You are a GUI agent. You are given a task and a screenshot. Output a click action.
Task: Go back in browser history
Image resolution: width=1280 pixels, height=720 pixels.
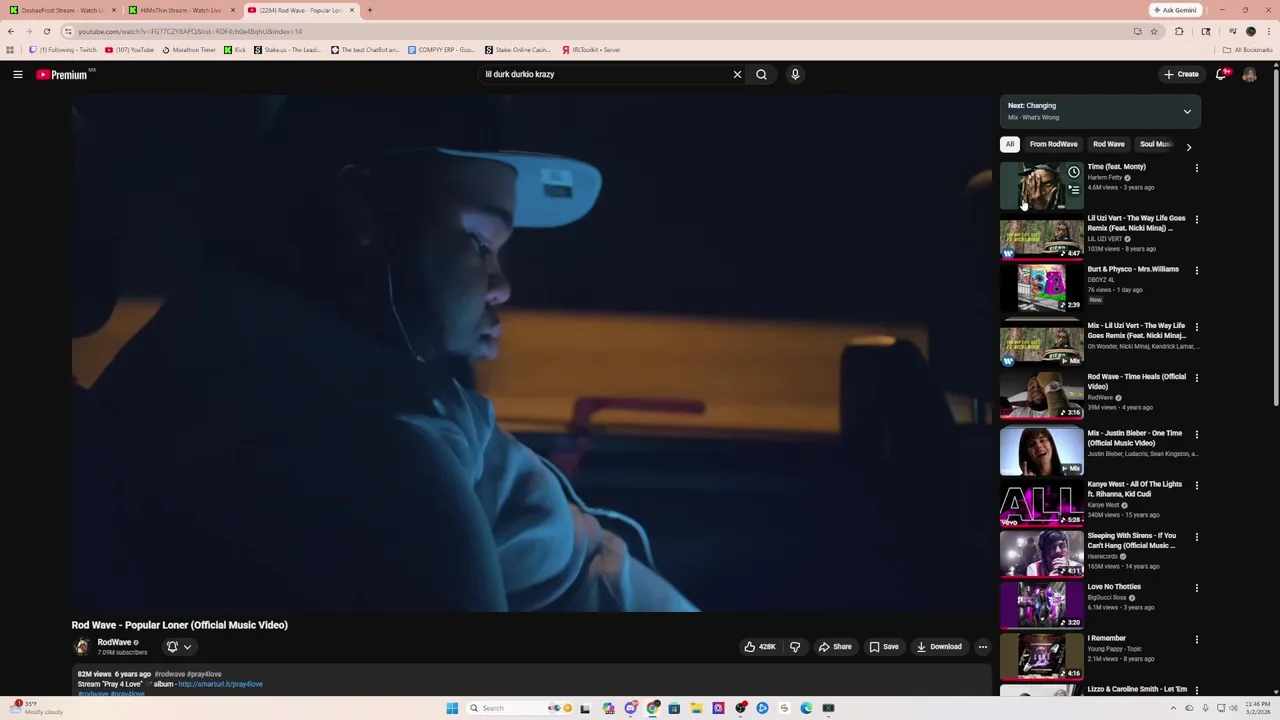tap(11, 31)
